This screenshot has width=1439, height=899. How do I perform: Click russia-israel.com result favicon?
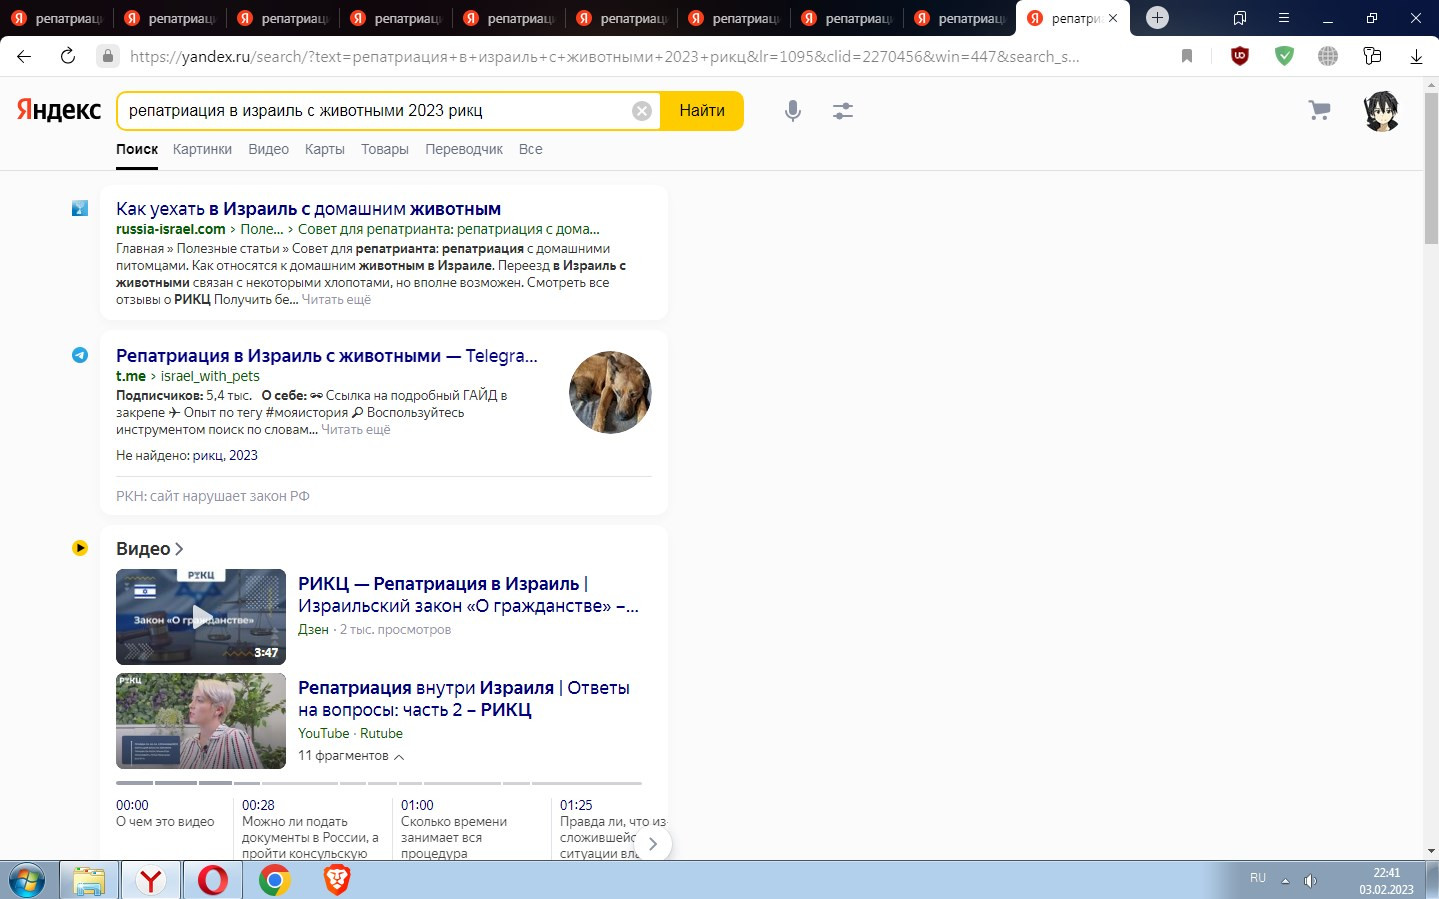point(80,208)
